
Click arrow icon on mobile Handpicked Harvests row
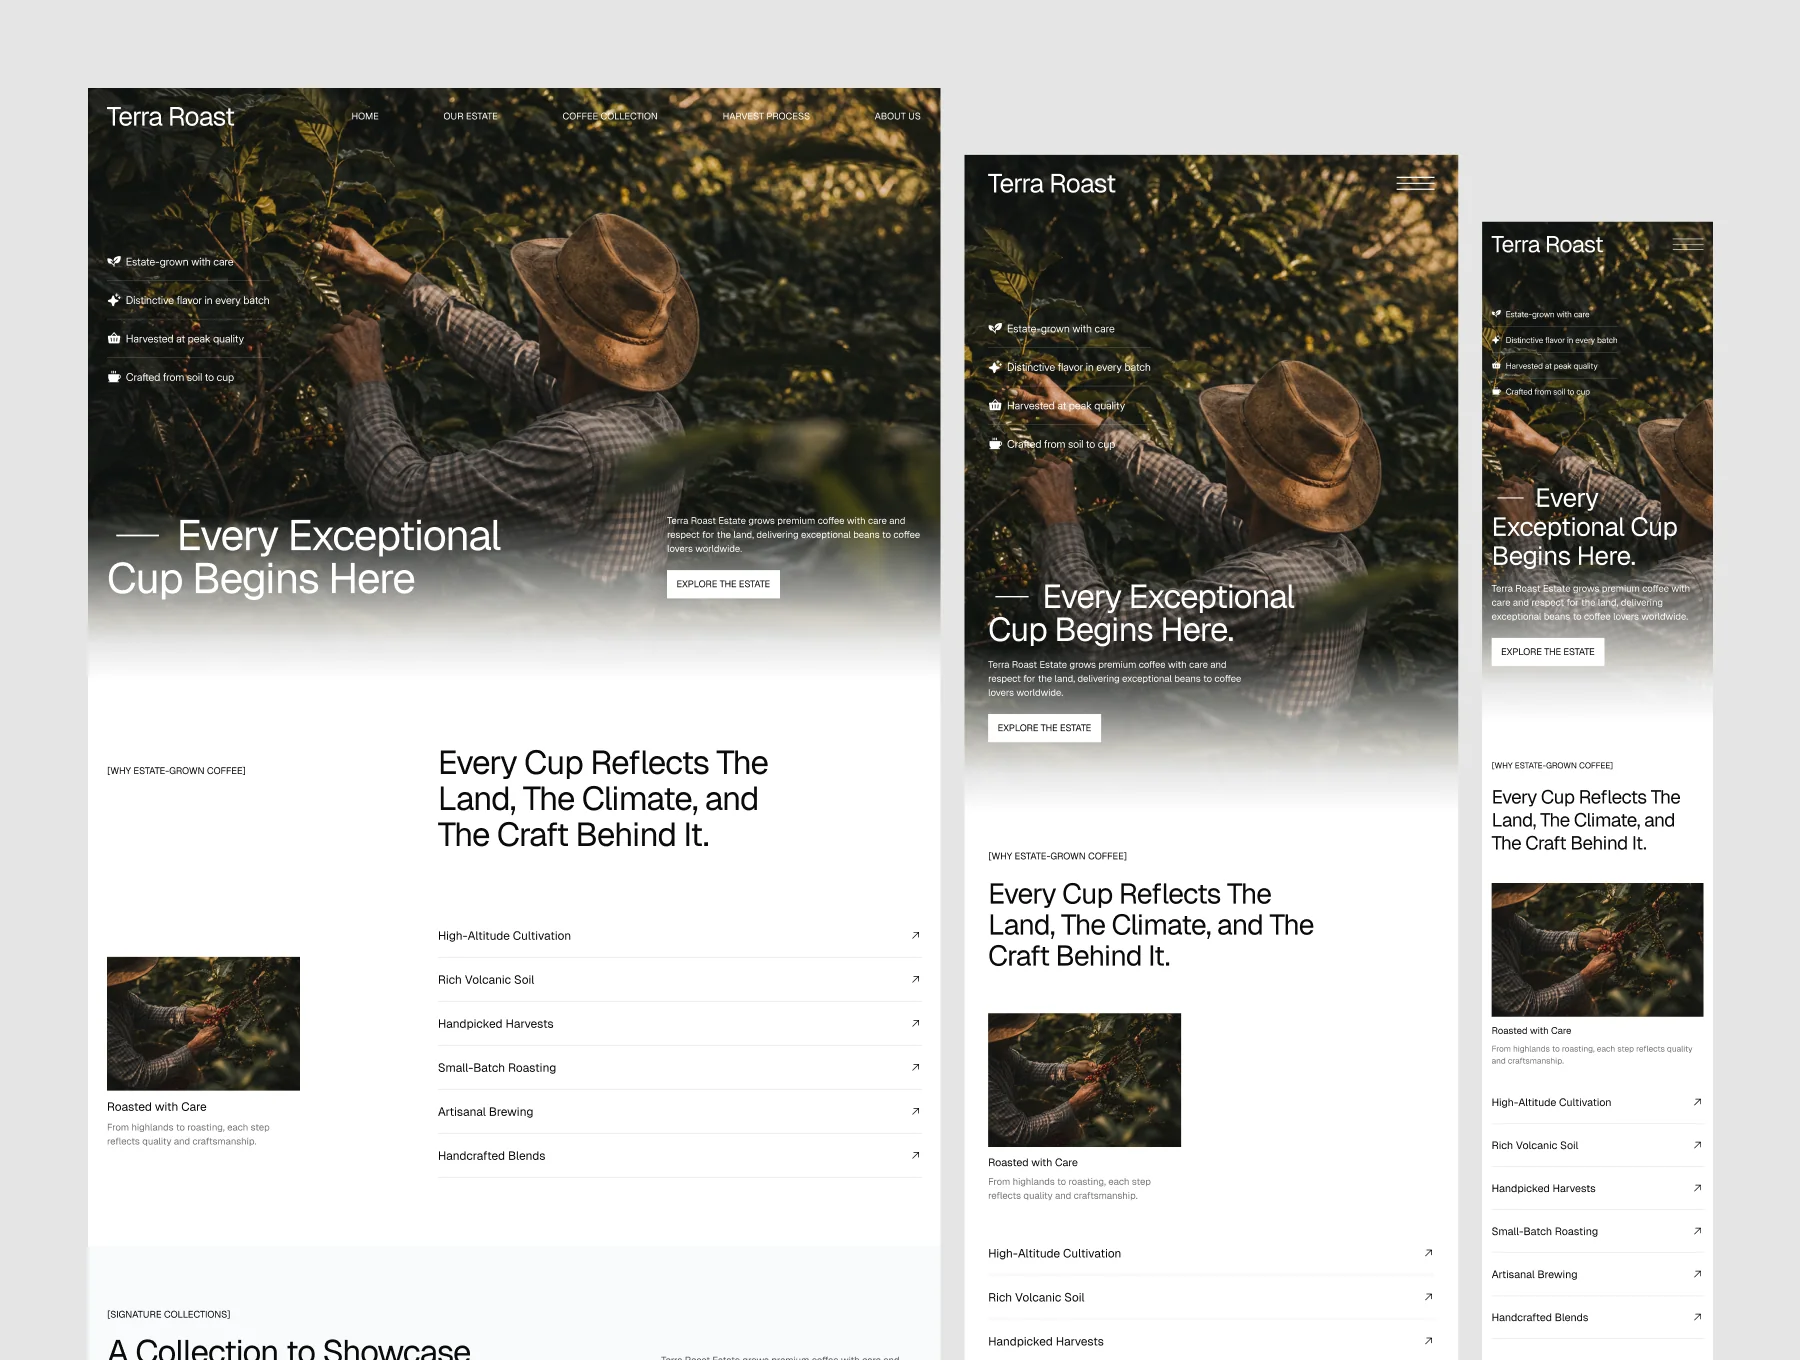tap(1697, 1188)
